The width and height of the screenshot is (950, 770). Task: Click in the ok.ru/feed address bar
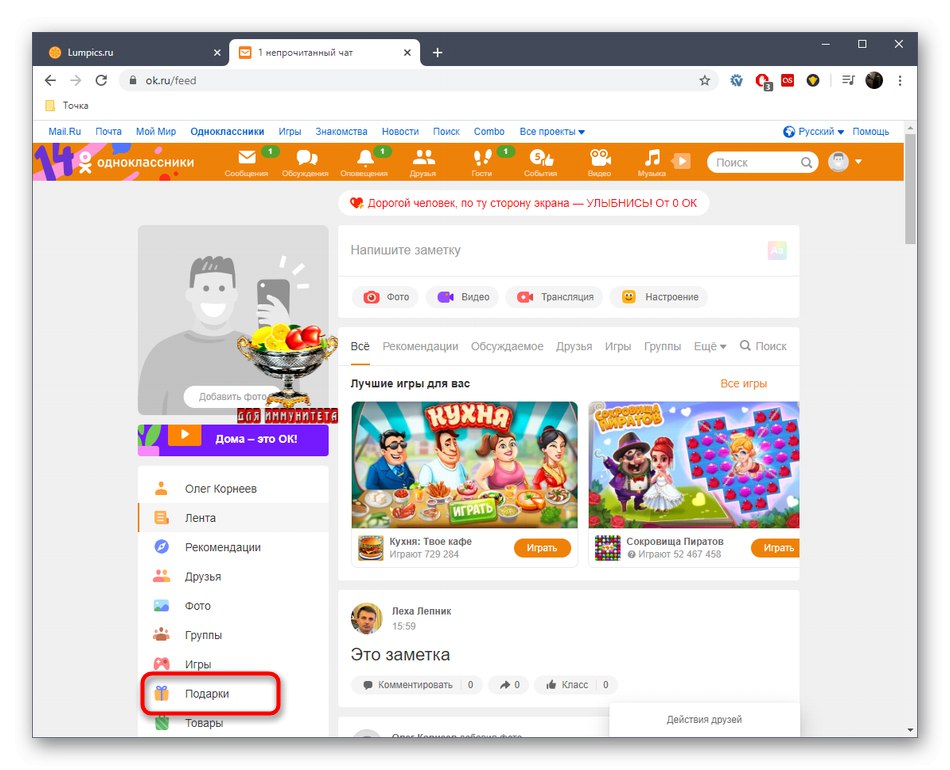[x=418, y=81]
